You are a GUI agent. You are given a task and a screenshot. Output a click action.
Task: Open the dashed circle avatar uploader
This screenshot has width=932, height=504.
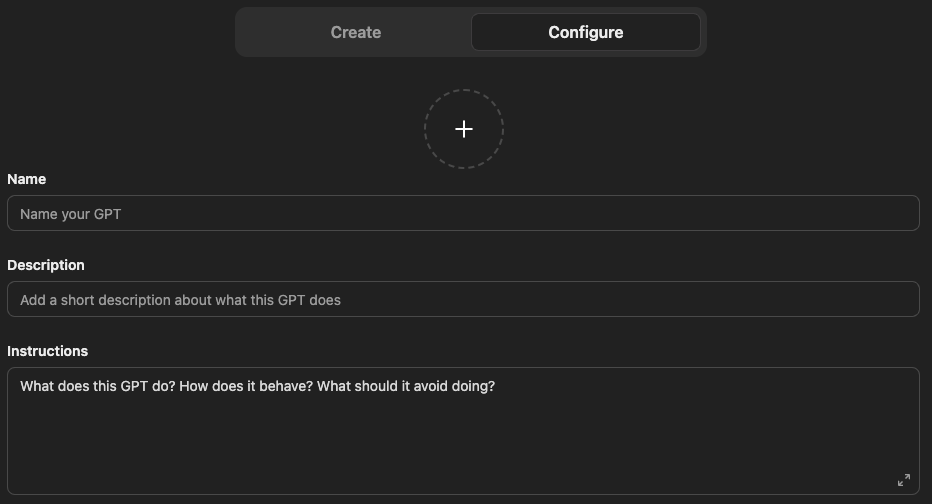[x=463, y=129]
